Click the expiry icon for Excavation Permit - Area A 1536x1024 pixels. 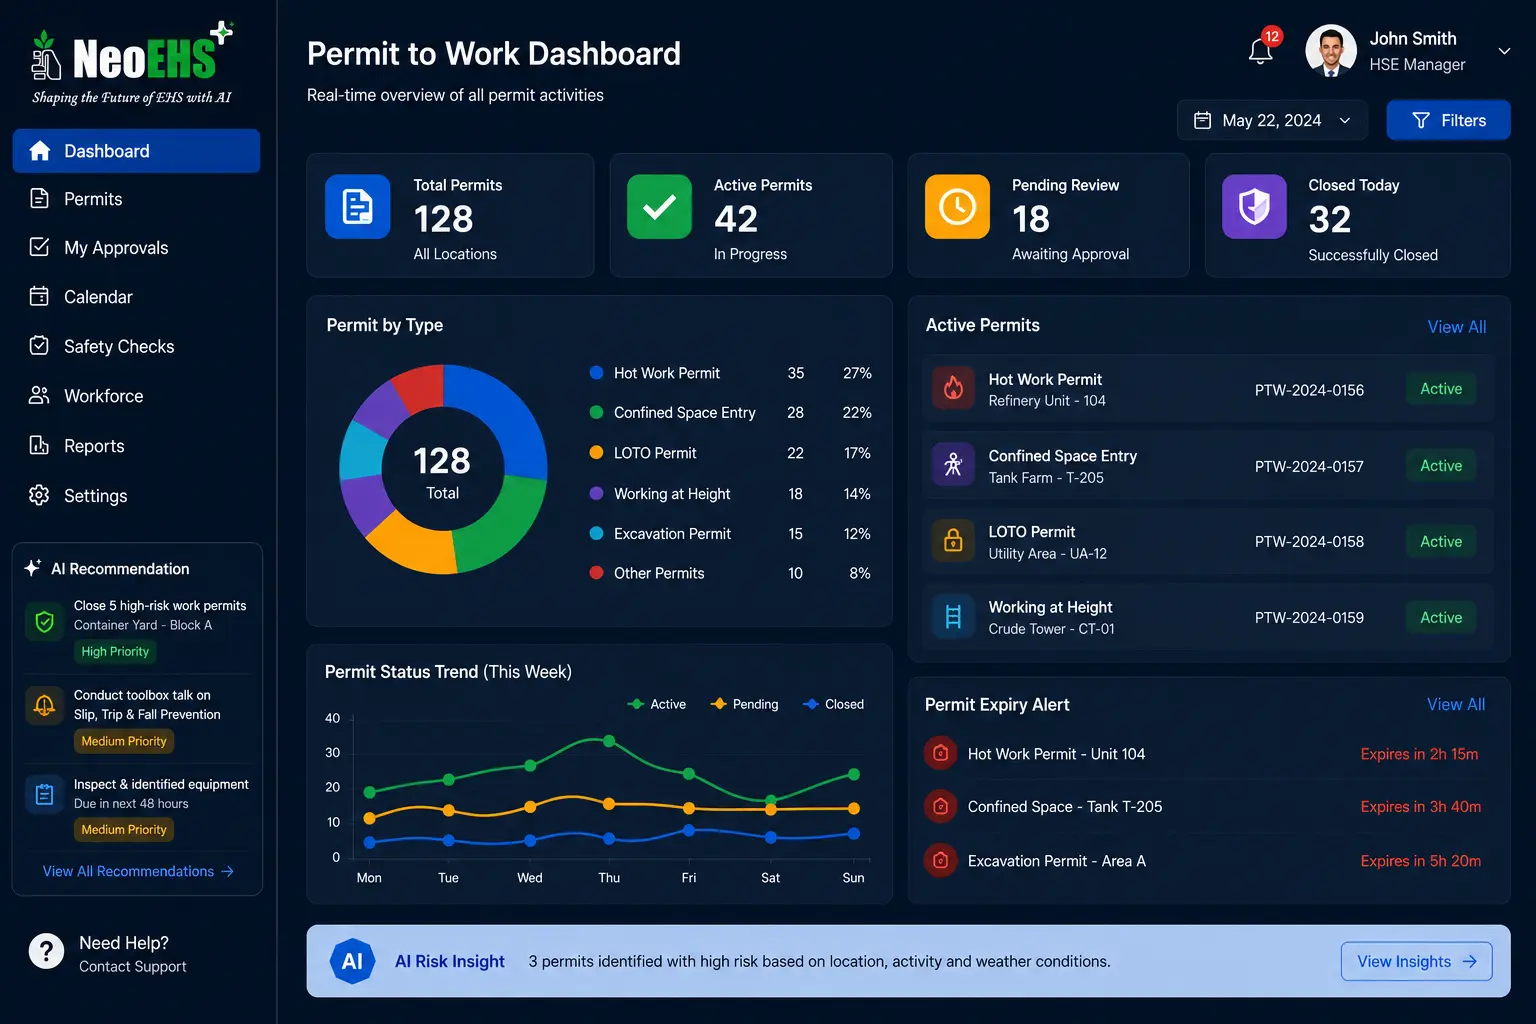pos(940,860)
